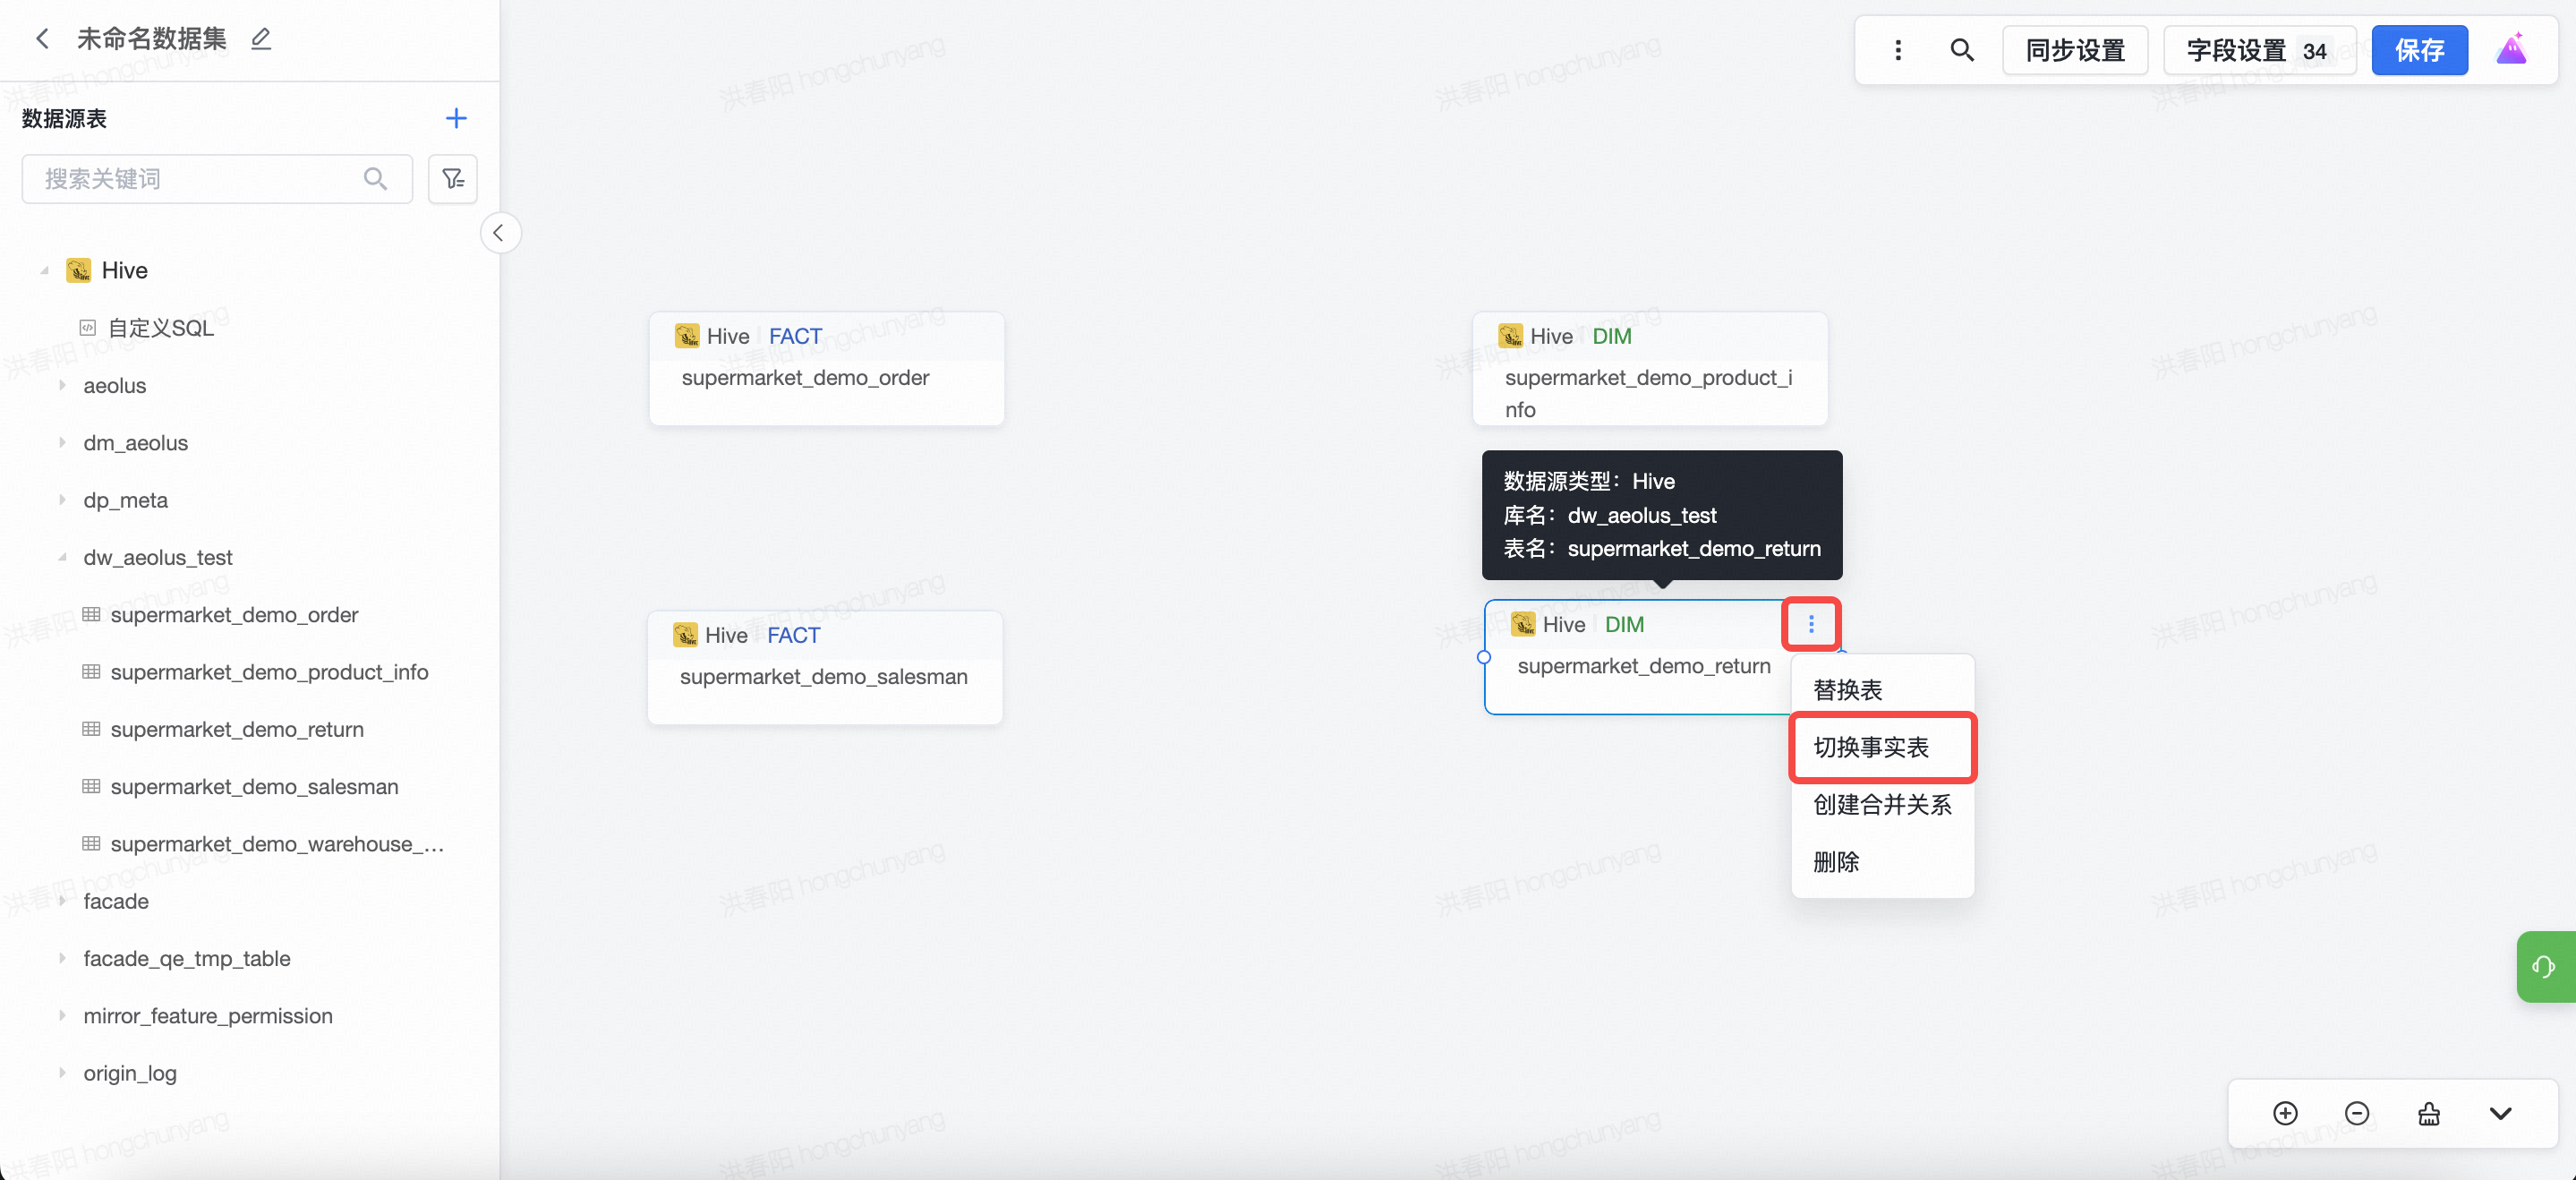Expand canvas controls with chevron down
The image size is (2576, 1180).
(x=2500, y=1113)
